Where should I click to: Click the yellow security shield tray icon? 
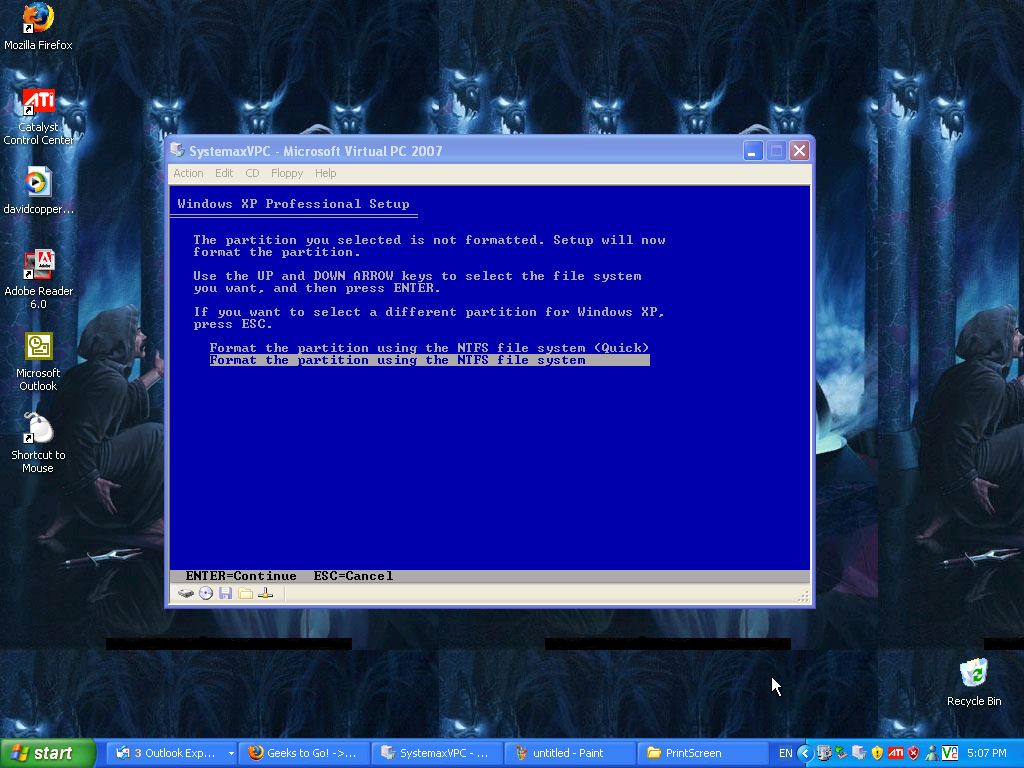click(x=877, y=753)
